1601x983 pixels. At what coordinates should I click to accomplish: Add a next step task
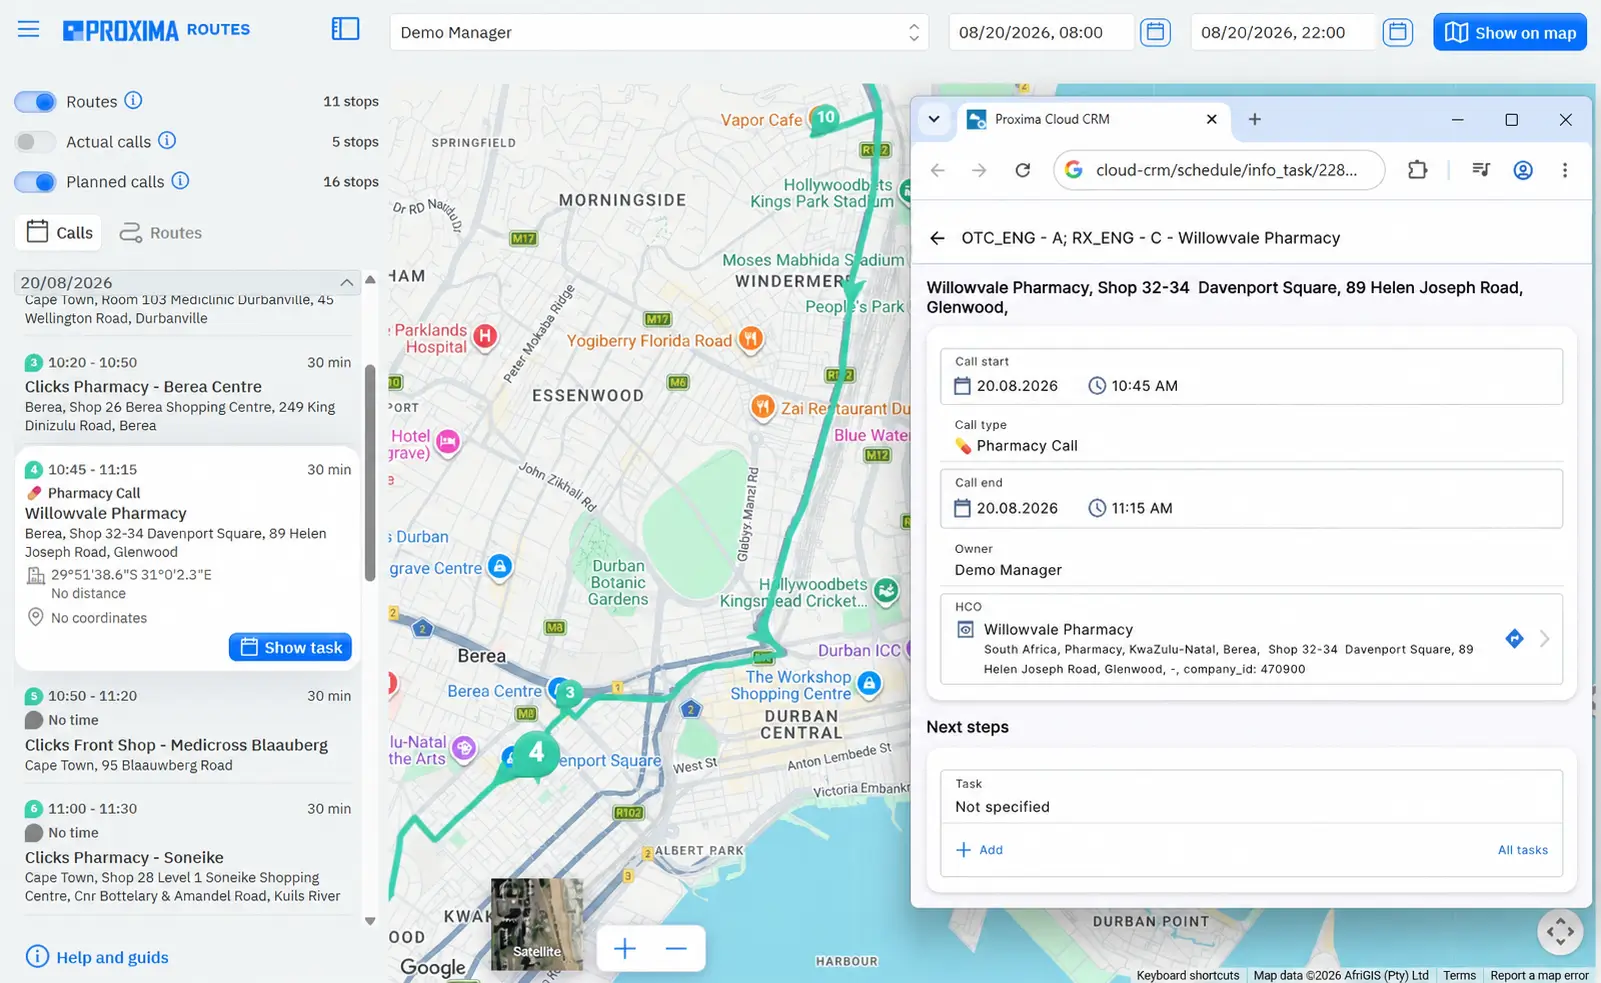pos(979,850)
